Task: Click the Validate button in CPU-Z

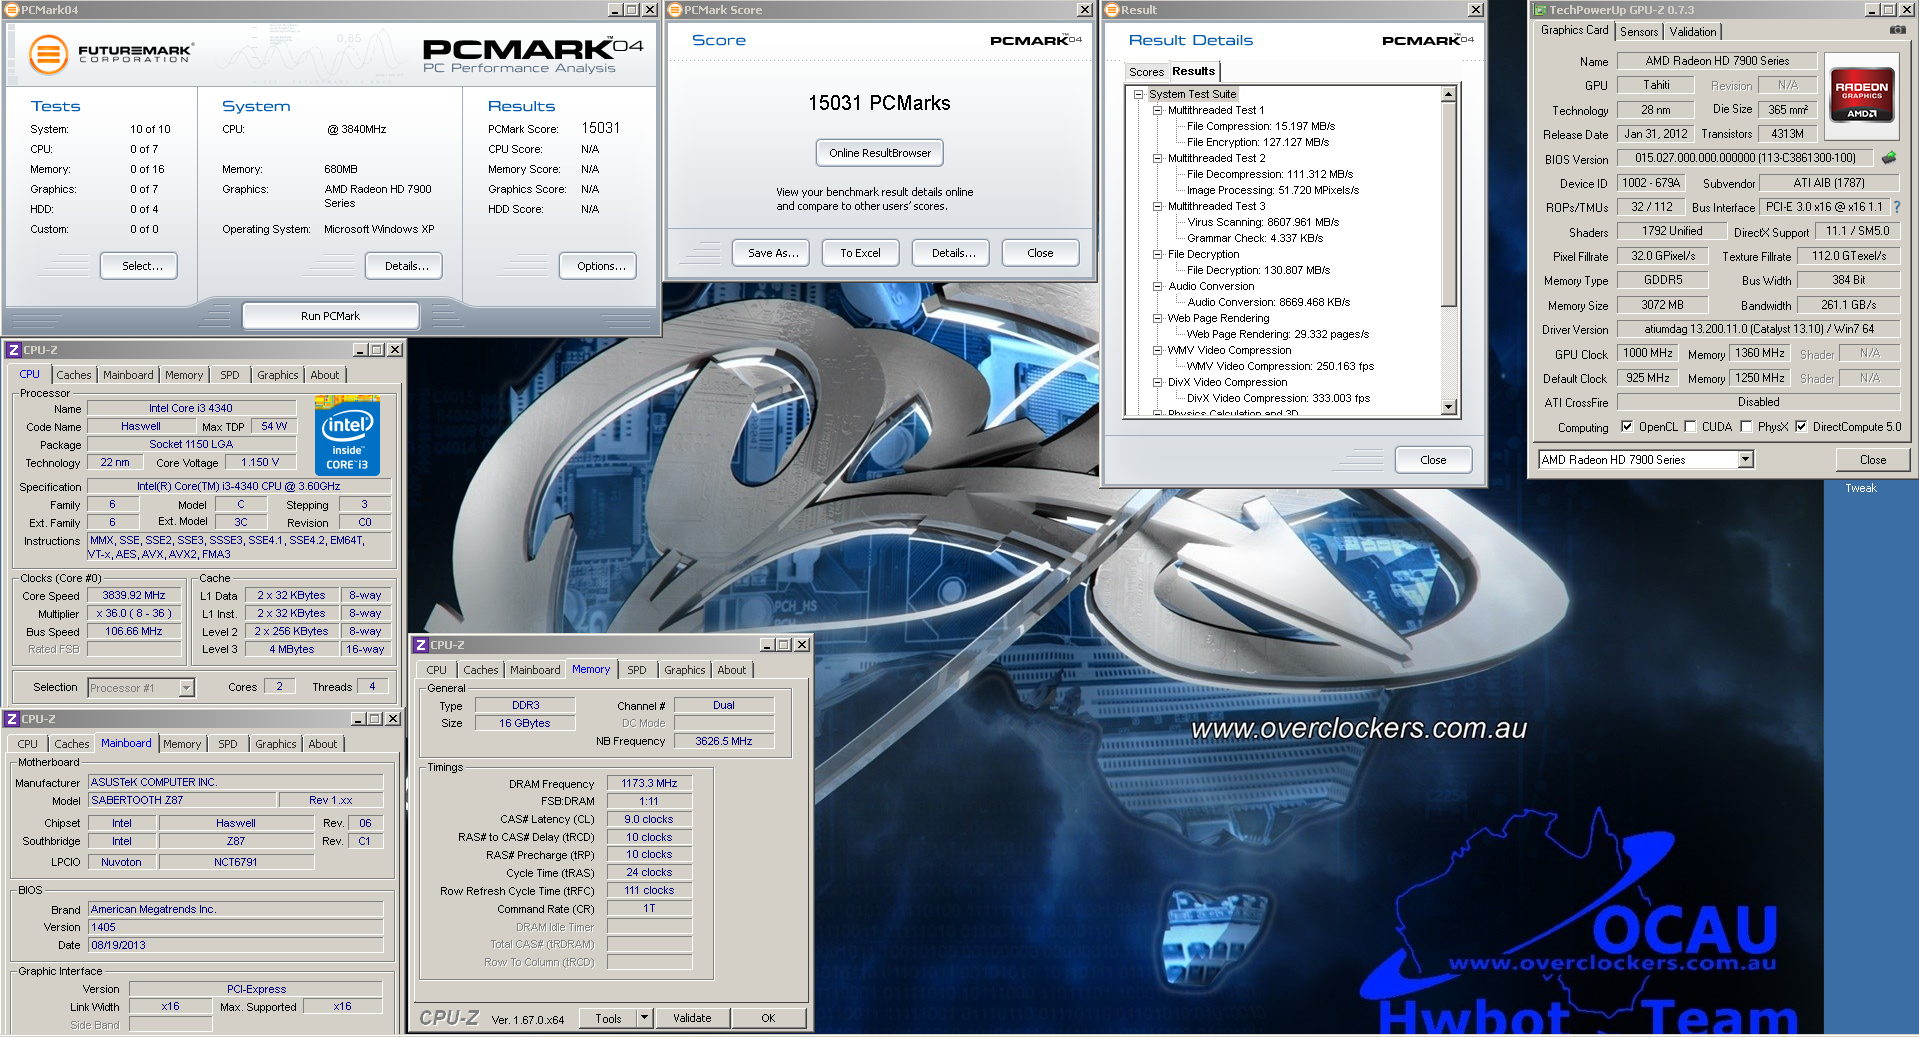Action: pyautogui.click(x=692, y=1018)
